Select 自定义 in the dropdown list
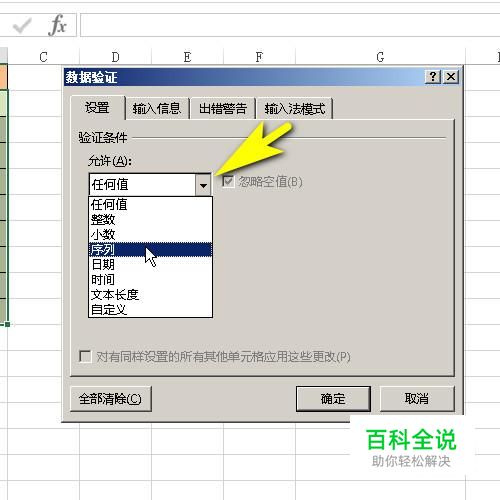 coord(150,309)
